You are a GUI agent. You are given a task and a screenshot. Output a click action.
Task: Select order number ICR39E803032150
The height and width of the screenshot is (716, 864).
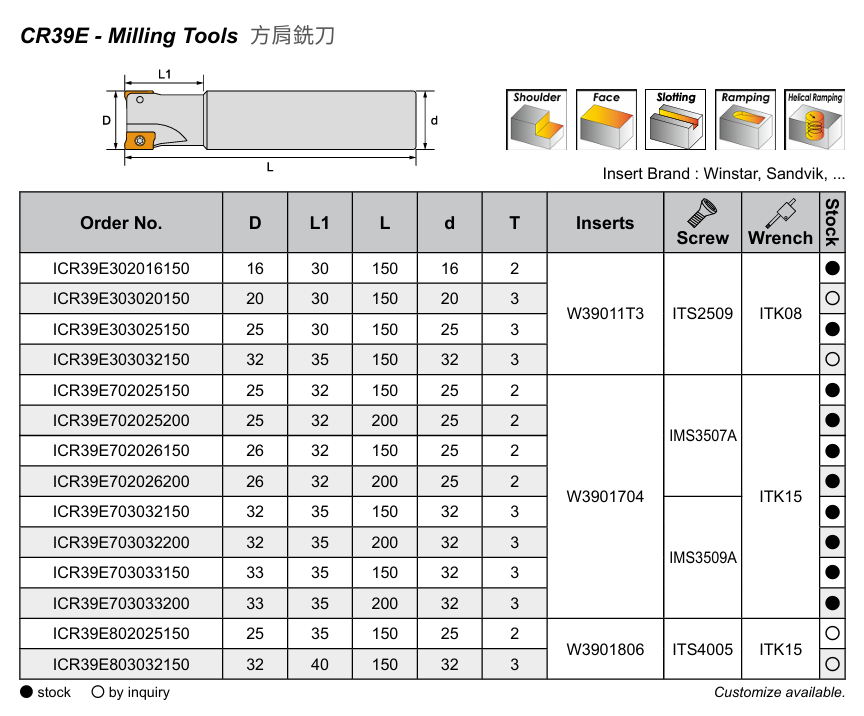(x=121, y=664)
